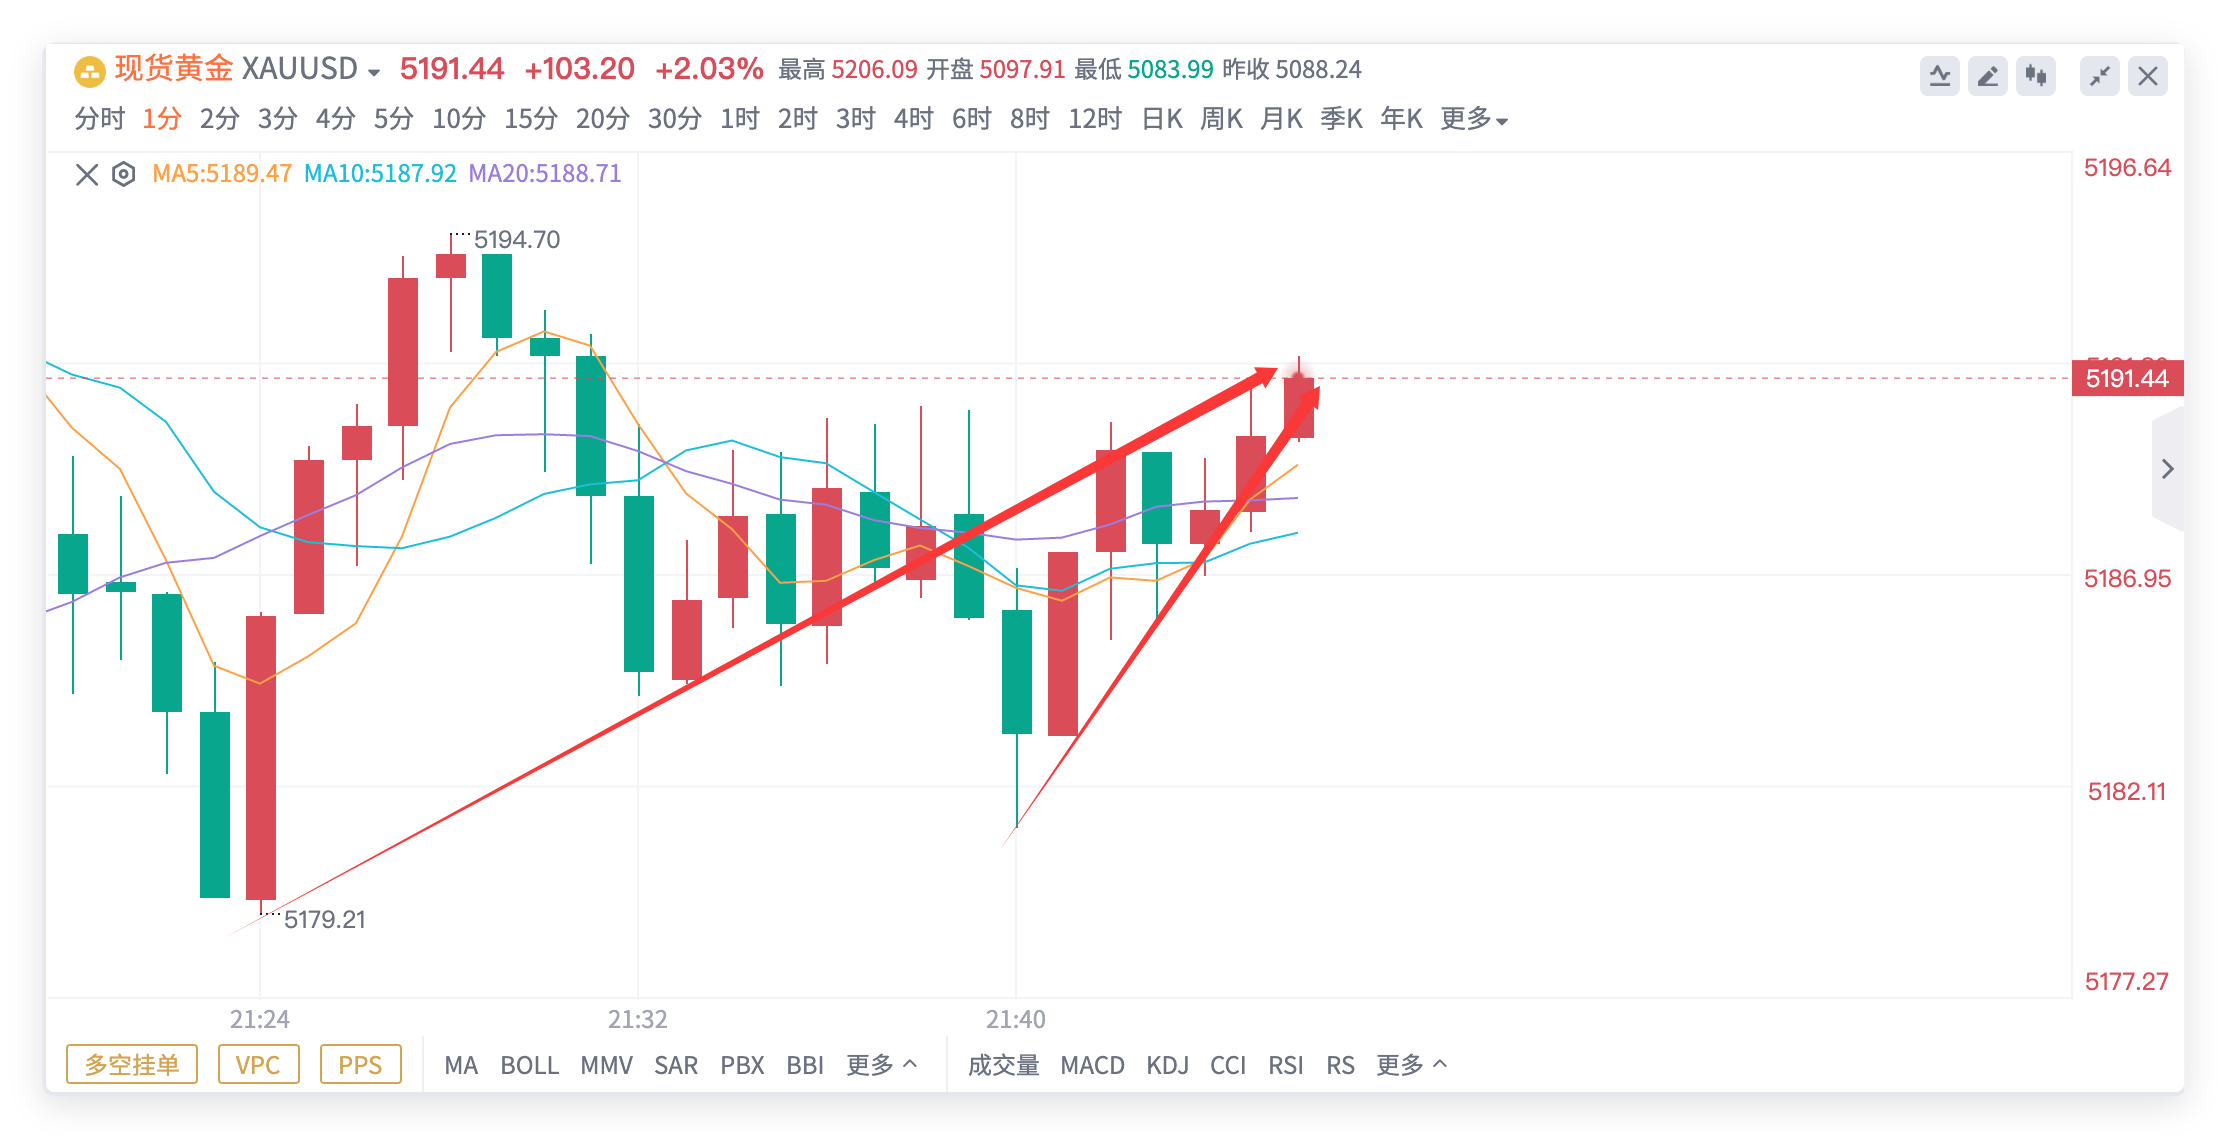Apply the BOLL indicator
Image resolution: width=2228 pixels, height=1138 pixels.
(x=531, y=1065)
